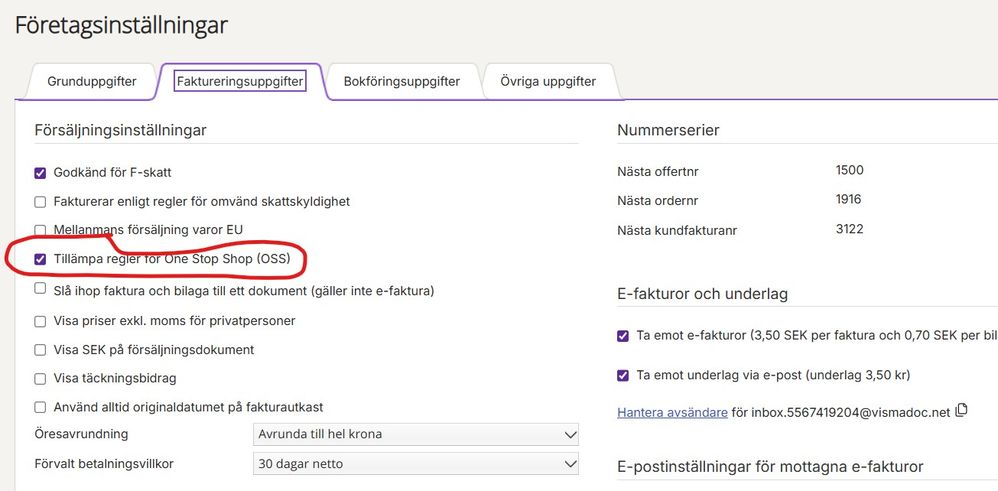This screenshot has width=998, height=491.
Task: Enable Visa täckningsbidrag checkbox
Action: pyautogui.click(x=40, y=379)
